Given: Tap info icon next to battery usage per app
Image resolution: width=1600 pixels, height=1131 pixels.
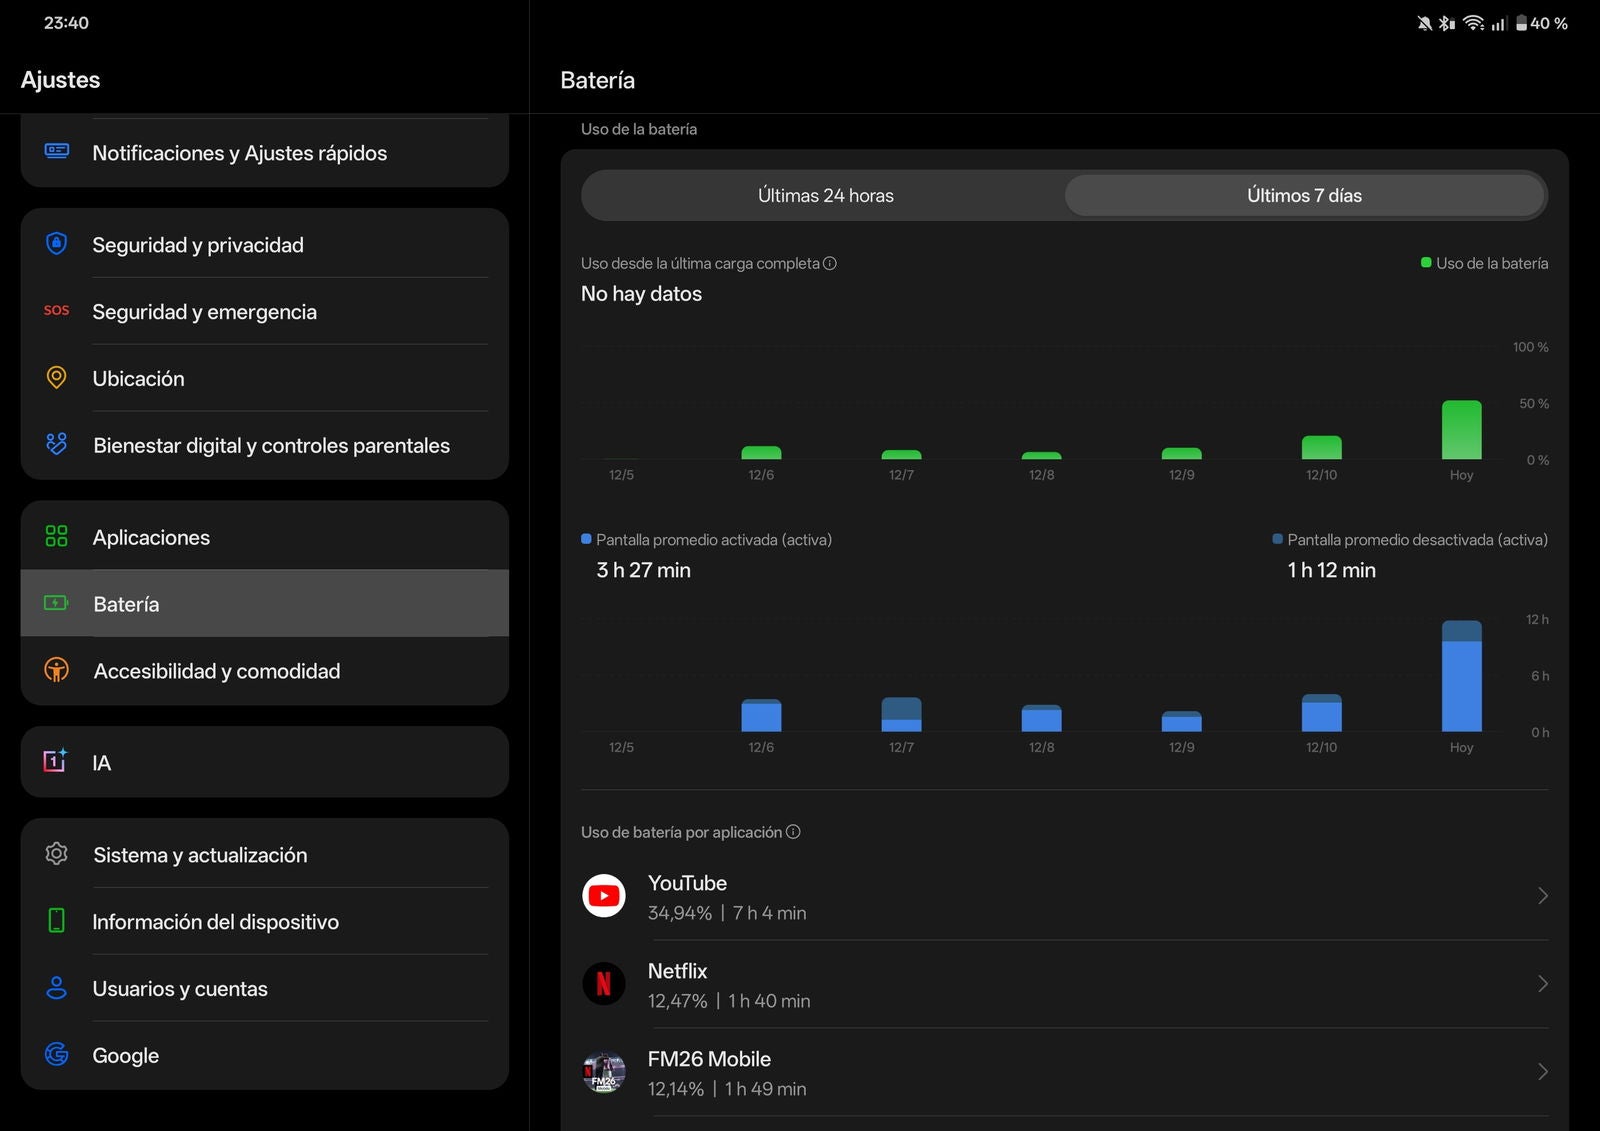Looking at the screenshot, I should [793, 832].
